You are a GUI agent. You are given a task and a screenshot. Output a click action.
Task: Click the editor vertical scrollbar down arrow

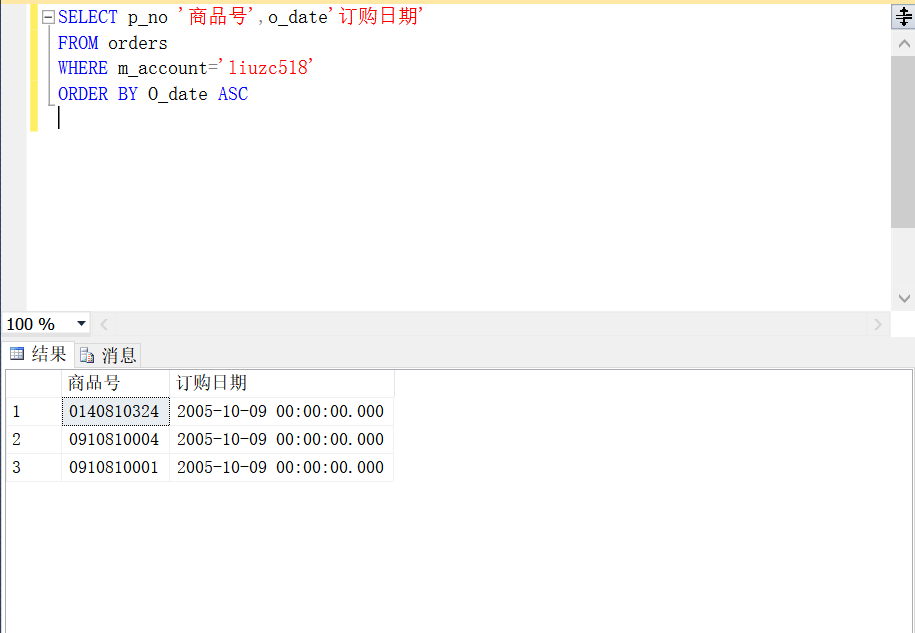[903, 299]
